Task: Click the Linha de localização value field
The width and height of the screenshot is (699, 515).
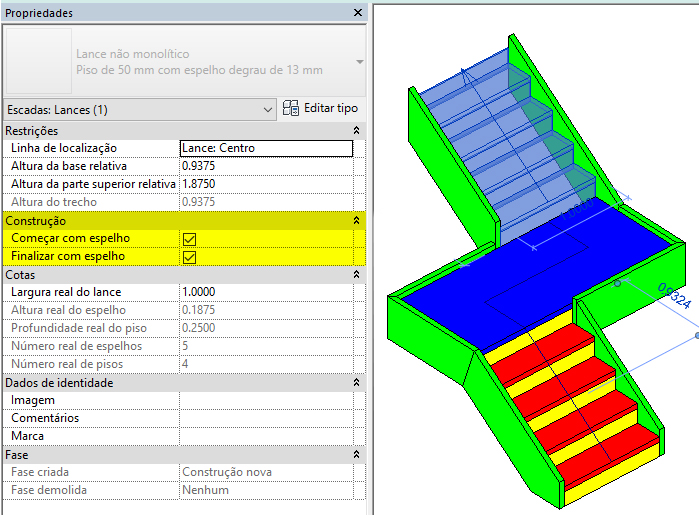Action: pyautogui.click(x=266, y=148)
